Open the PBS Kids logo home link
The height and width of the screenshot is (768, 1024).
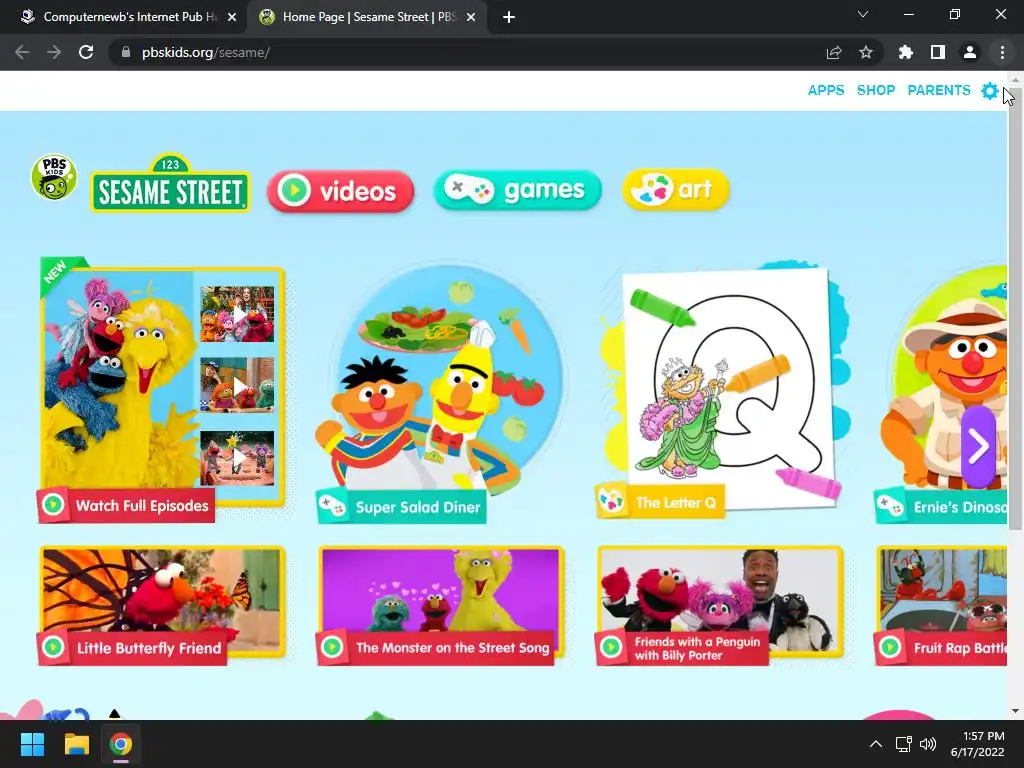[x=54, y=177]
